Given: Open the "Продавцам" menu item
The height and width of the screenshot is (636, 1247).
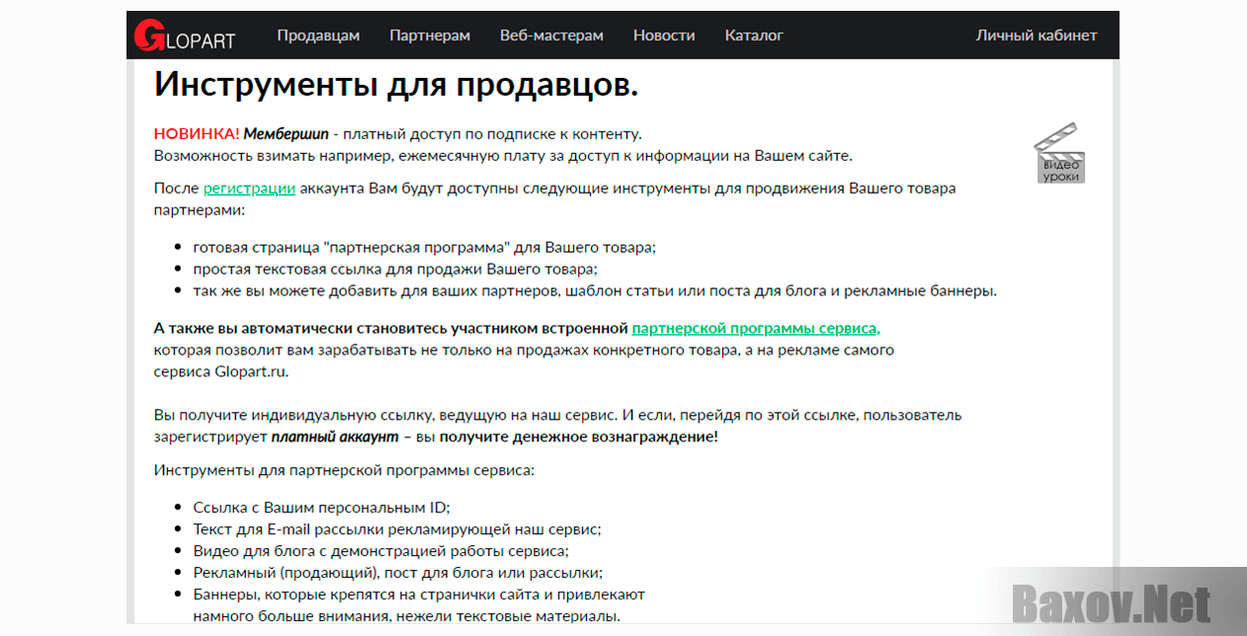Looking at the screenshot, I should point(318,35).
